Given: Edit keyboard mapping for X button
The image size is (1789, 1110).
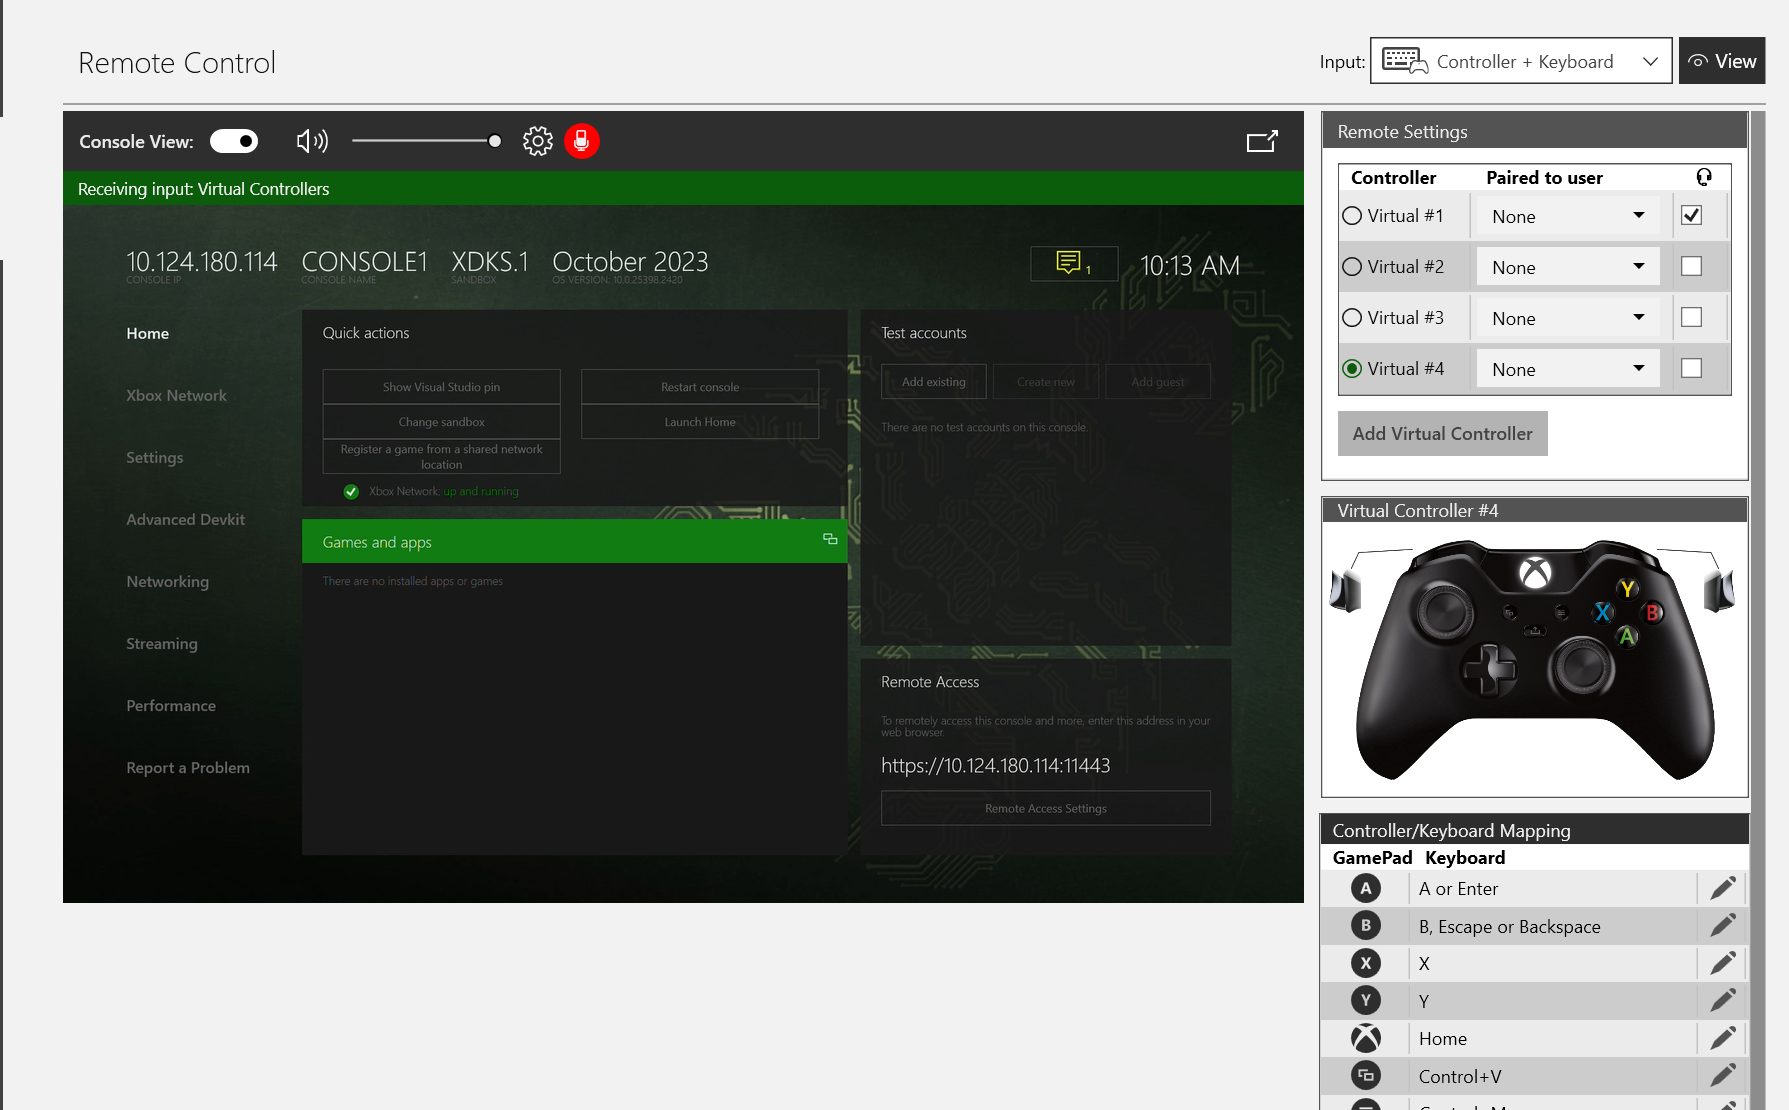Looking at the screenshot, I should [1722, 963].
